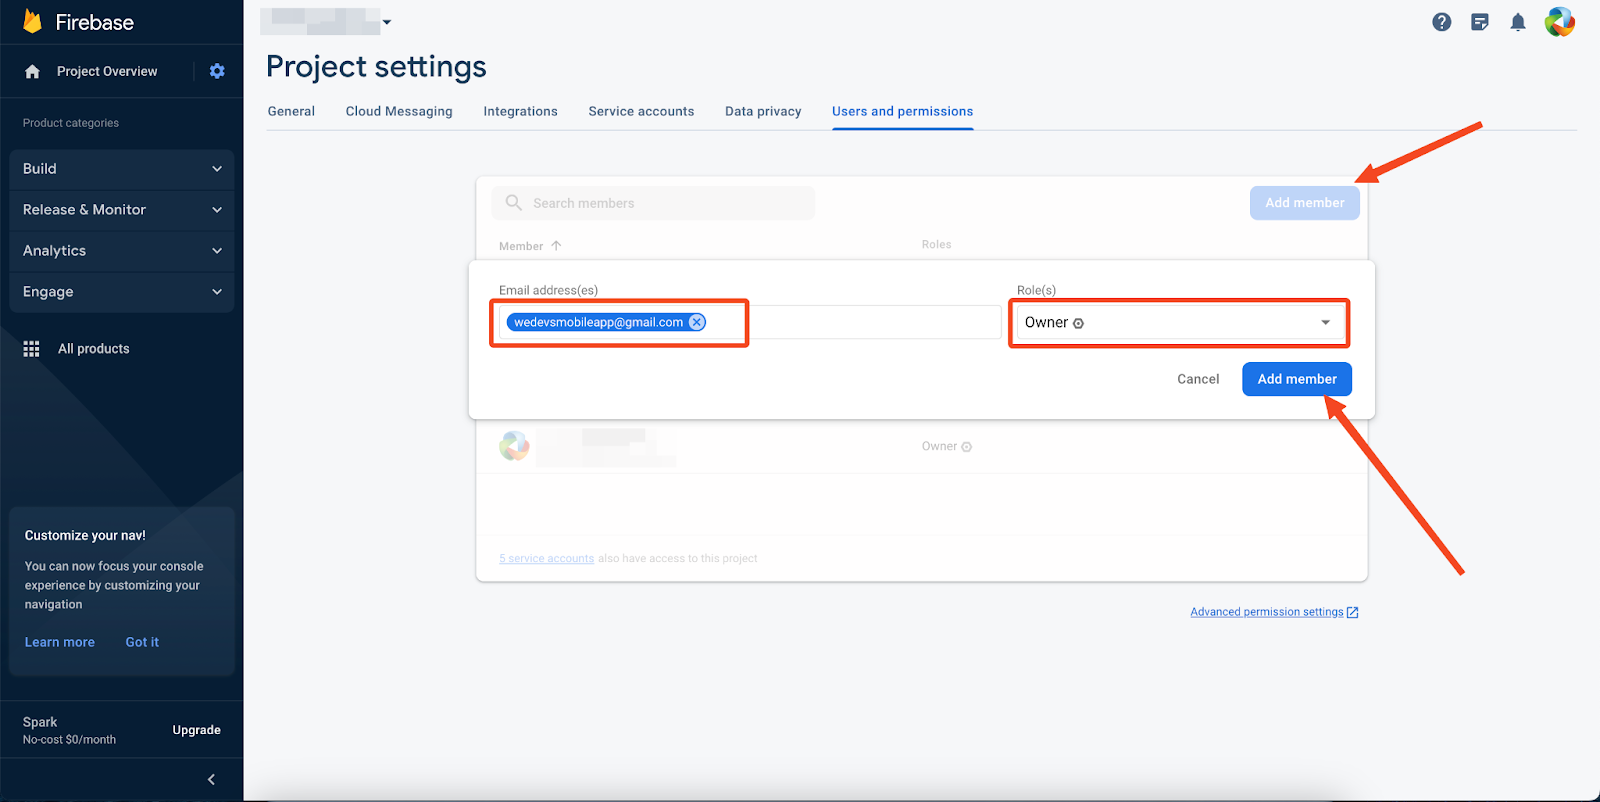The width and height of the screenshot is (1600, 802).
Task: Click the Search members field
Action: [x=653, y=203]
